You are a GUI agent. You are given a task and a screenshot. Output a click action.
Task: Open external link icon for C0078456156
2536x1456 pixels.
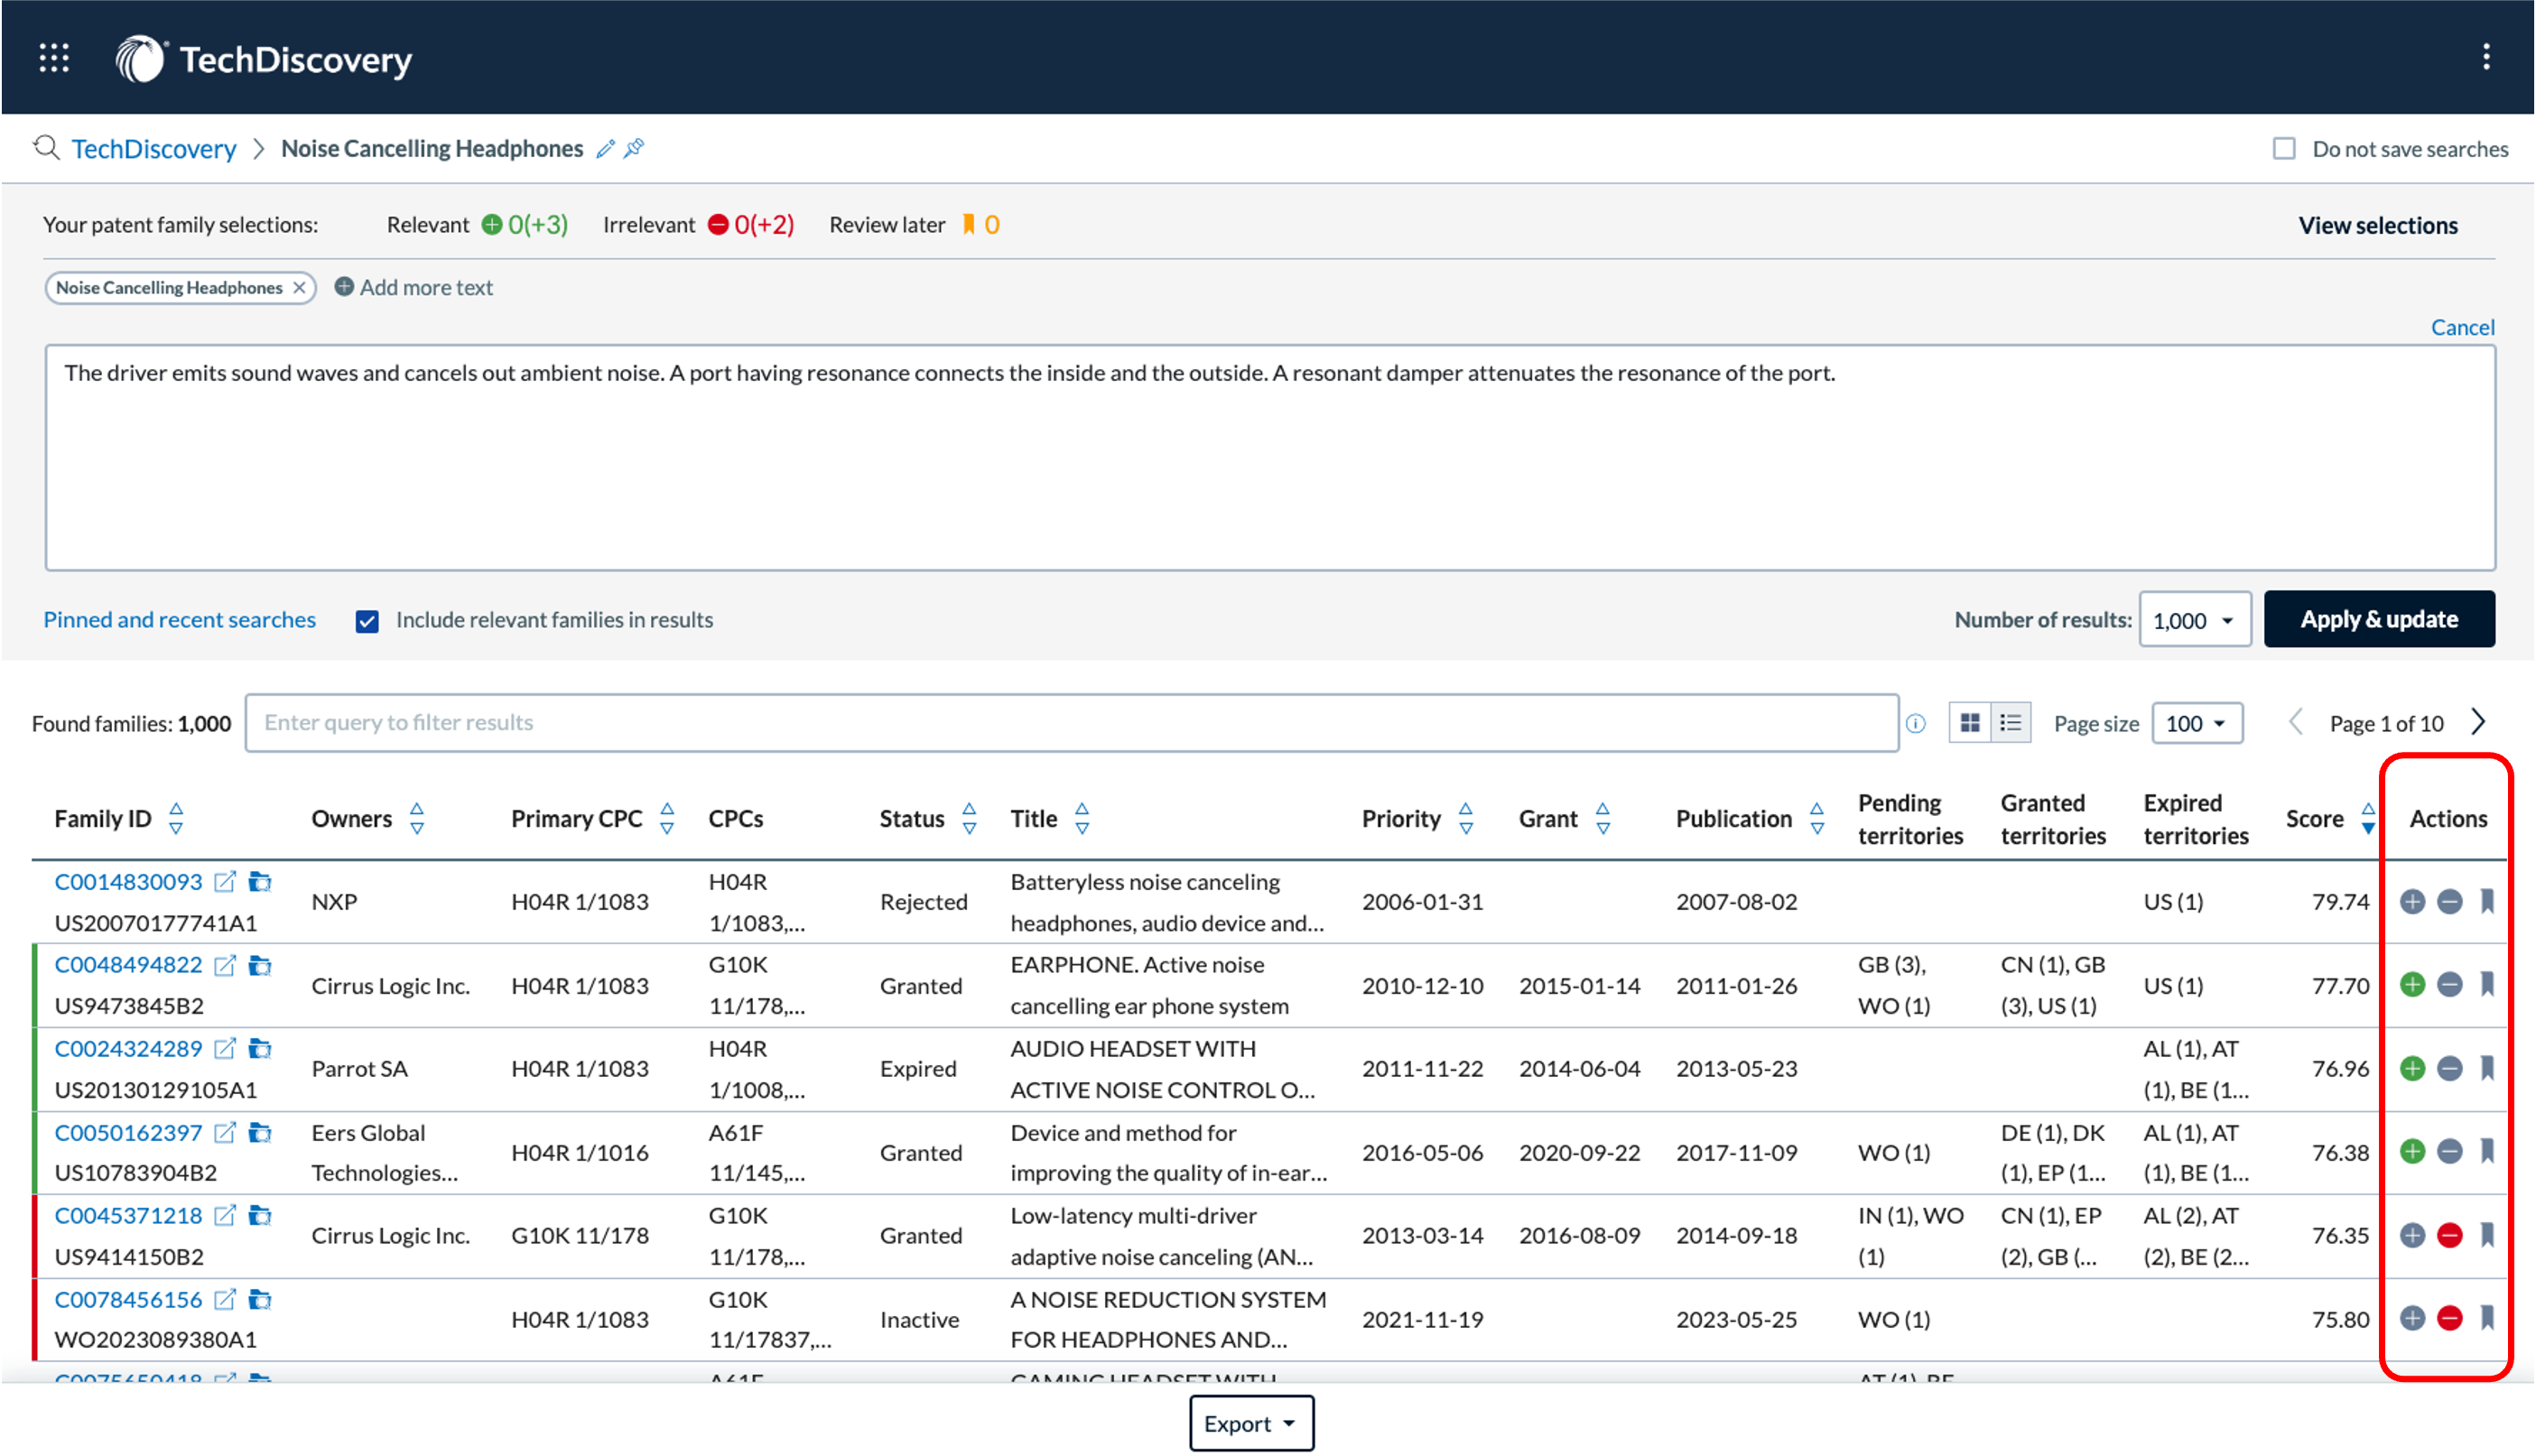click(x=225, y=1300)
